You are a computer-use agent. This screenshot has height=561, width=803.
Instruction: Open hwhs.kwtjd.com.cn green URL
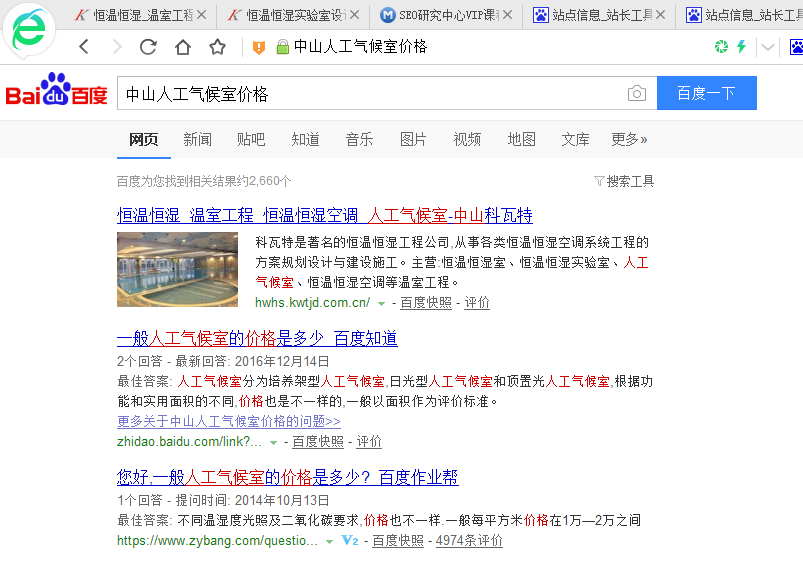(312, 303)
